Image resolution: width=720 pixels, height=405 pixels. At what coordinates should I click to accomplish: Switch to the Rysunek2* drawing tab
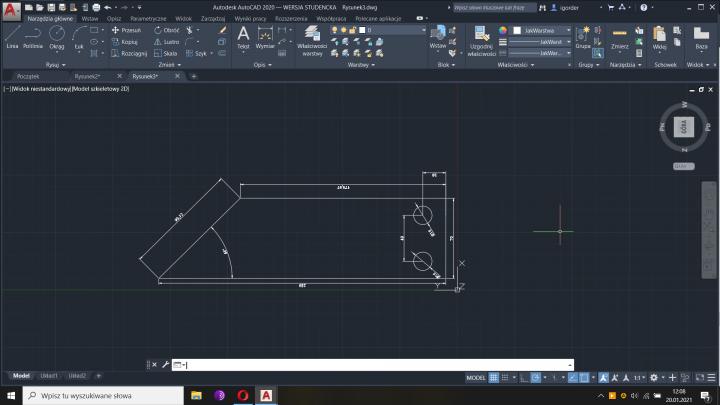coord(87,76)
